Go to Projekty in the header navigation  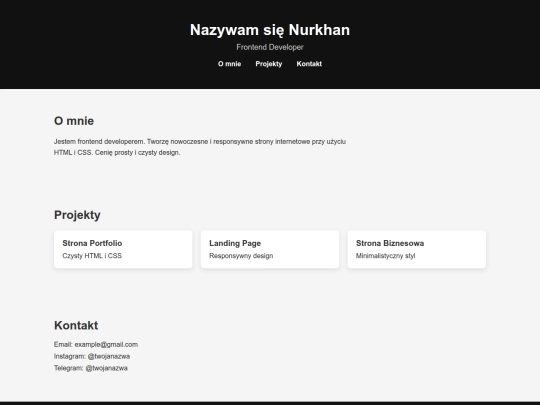(269, 64)
